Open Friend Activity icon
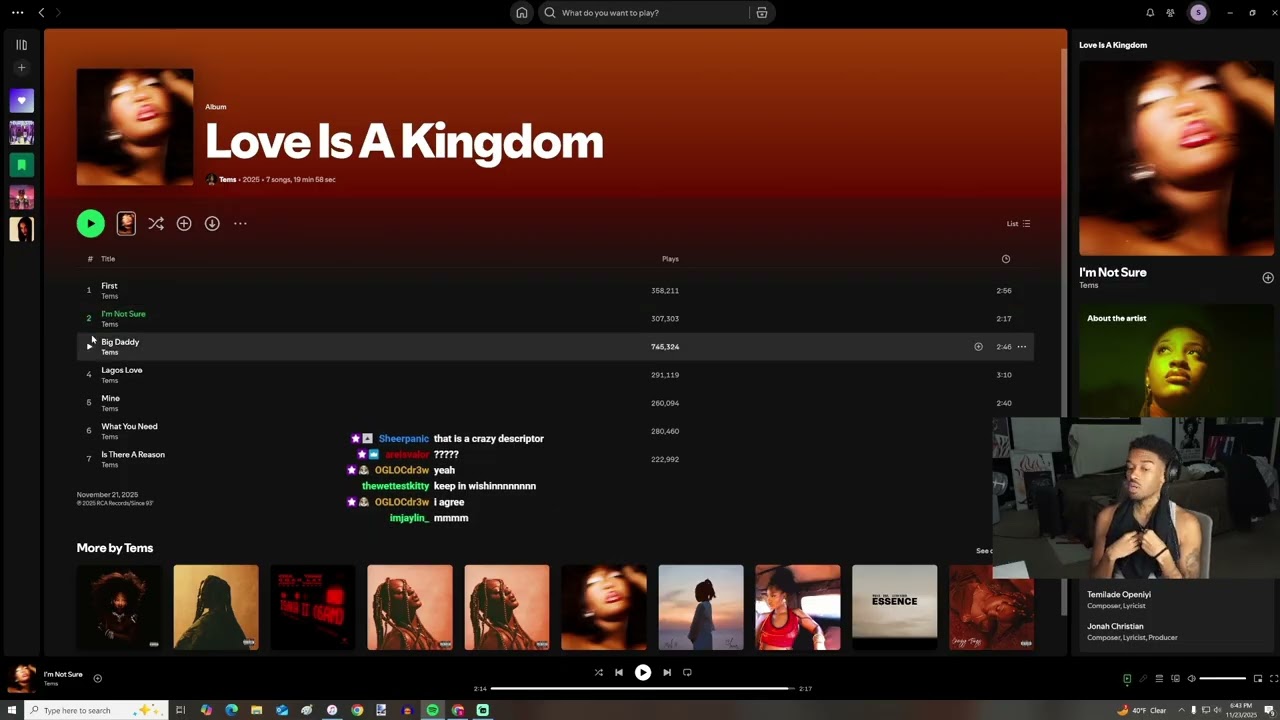1280x720 pixels. [x=1170, y=13]
